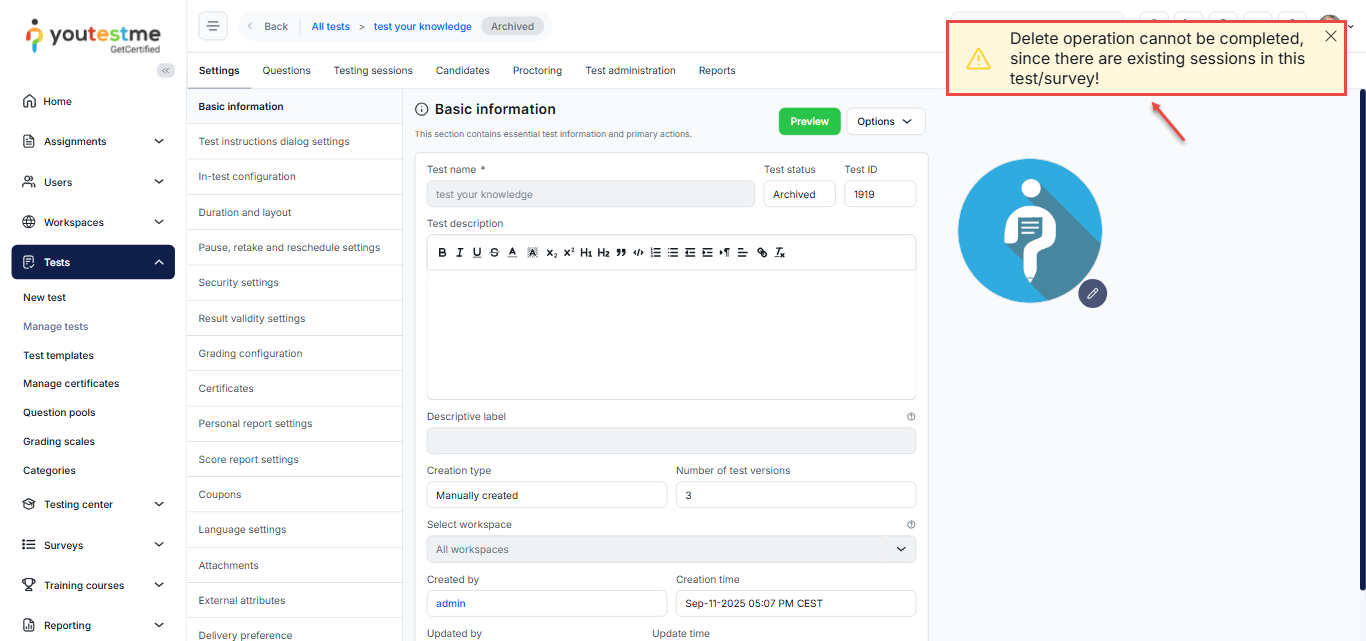Apply italic formatting in description editor
1366x641 pixels.
[460, 253]
